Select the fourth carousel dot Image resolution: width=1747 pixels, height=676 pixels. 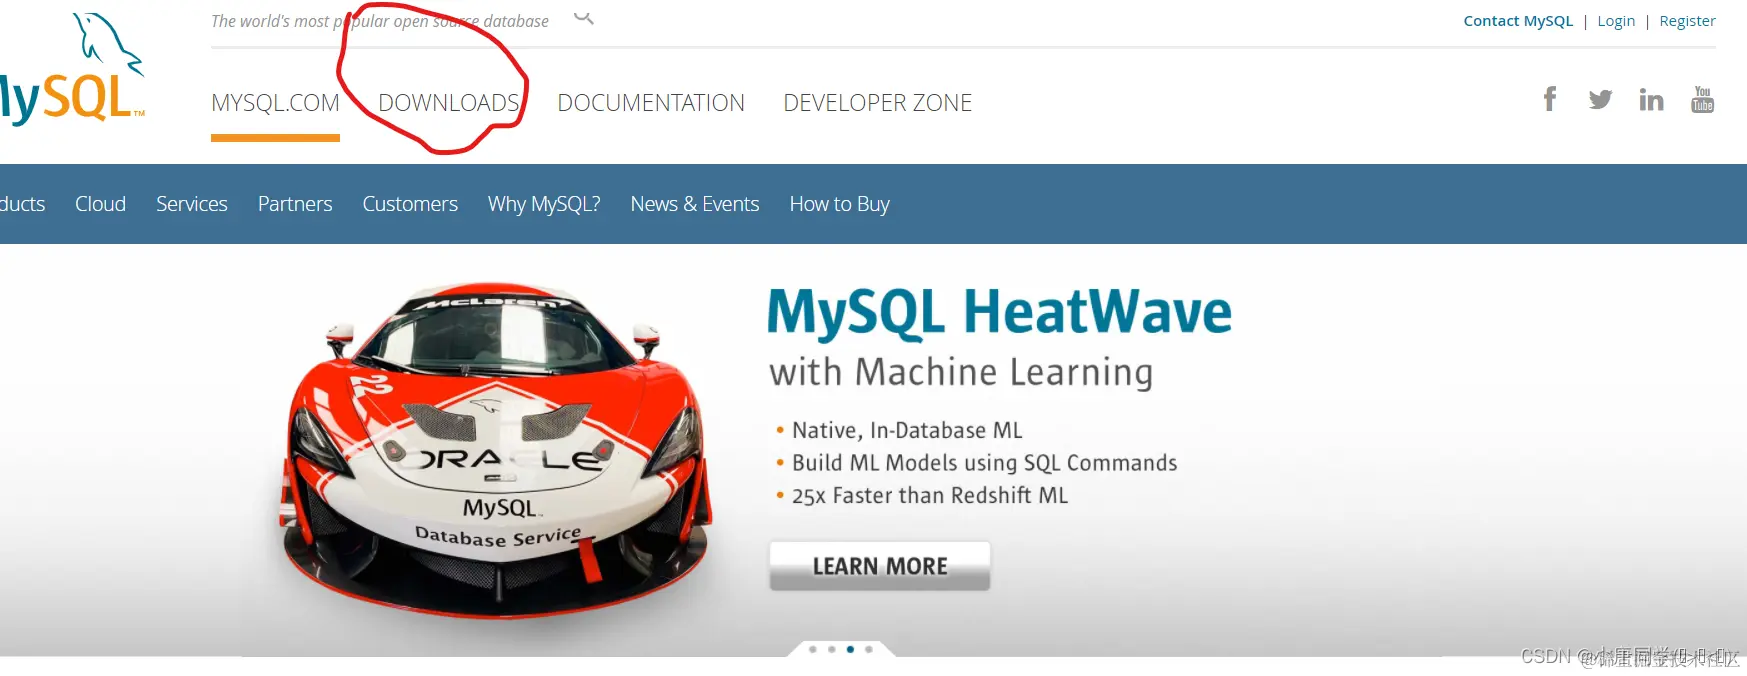tap(869, 649)
